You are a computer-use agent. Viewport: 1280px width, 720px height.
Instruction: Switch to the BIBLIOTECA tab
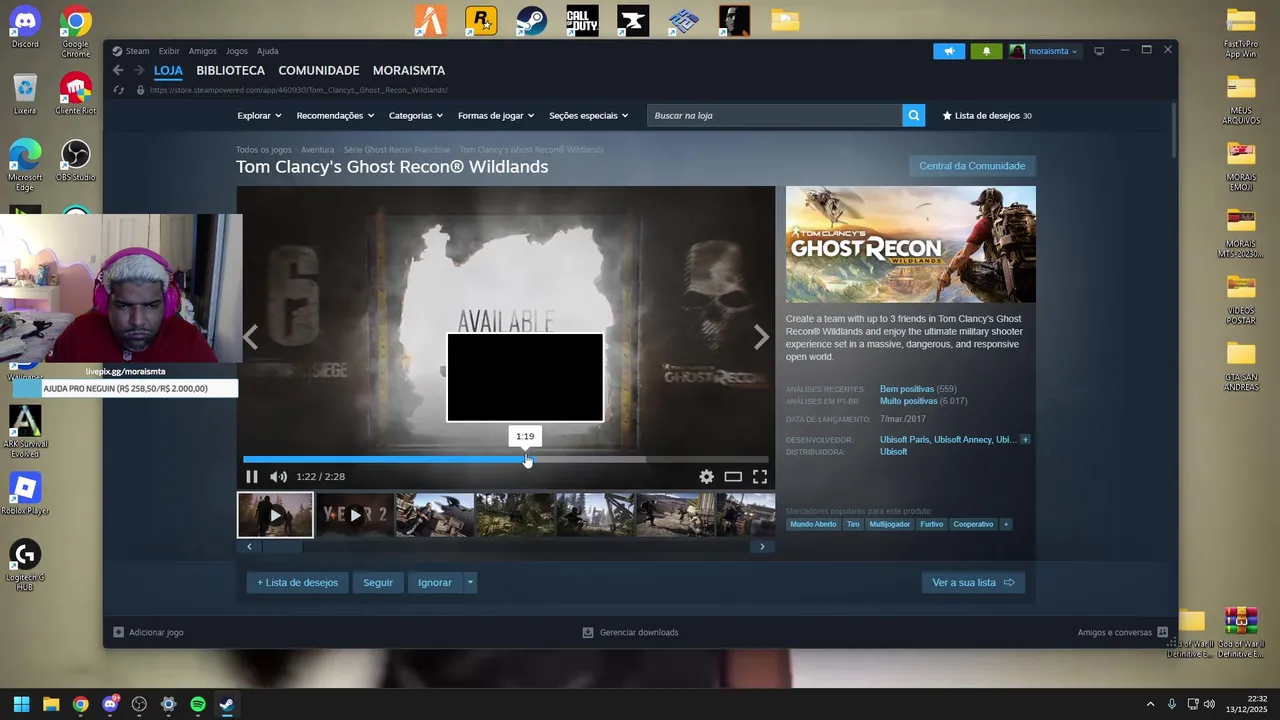231,70
